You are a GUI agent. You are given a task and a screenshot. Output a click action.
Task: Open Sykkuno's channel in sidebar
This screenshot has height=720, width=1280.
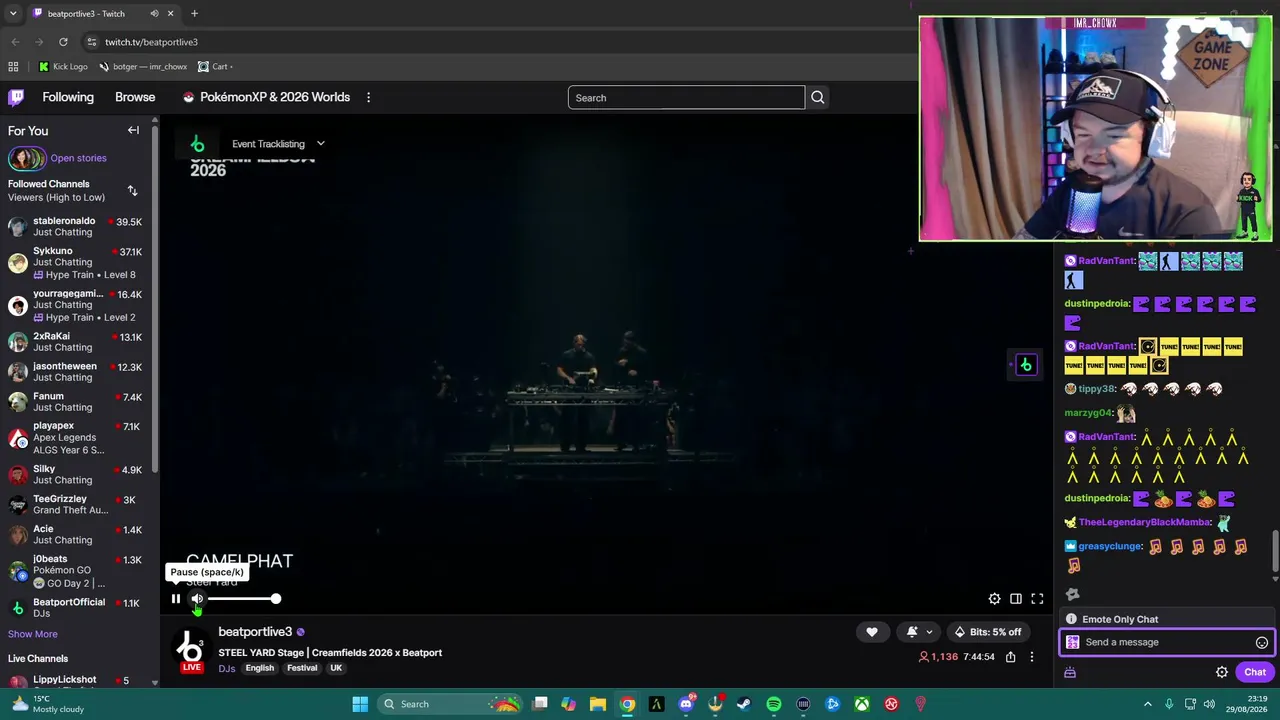click(x=75, y=263)
